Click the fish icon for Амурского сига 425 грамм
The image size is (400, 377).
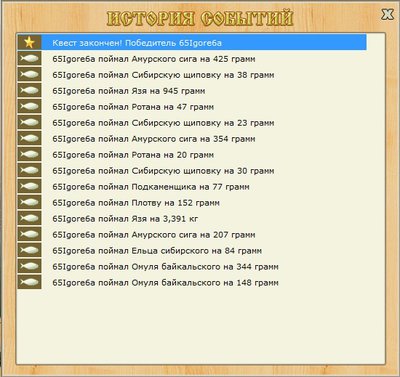pyautogui.click(x=29, y=59)
